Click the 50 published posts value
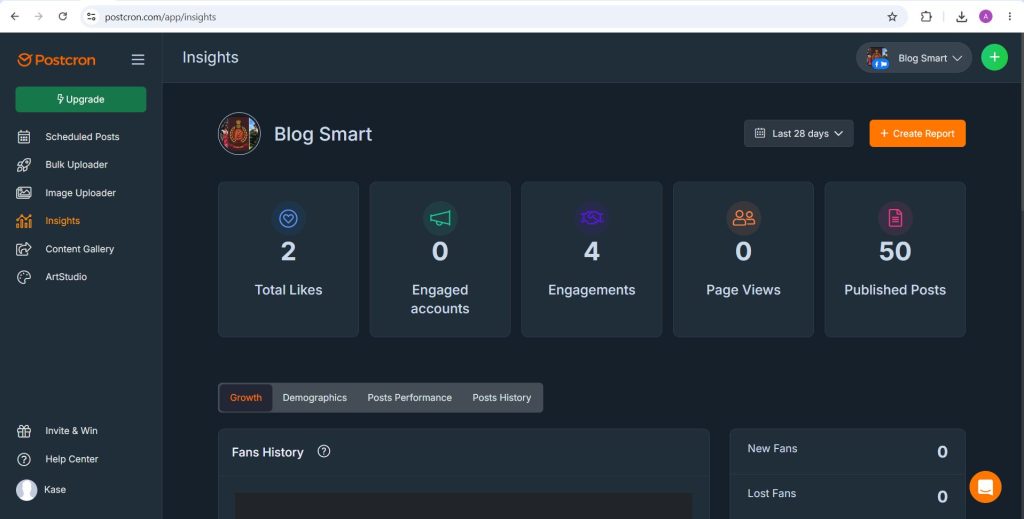This screenshot has width=1024, height=519. (x=895, y=251)
